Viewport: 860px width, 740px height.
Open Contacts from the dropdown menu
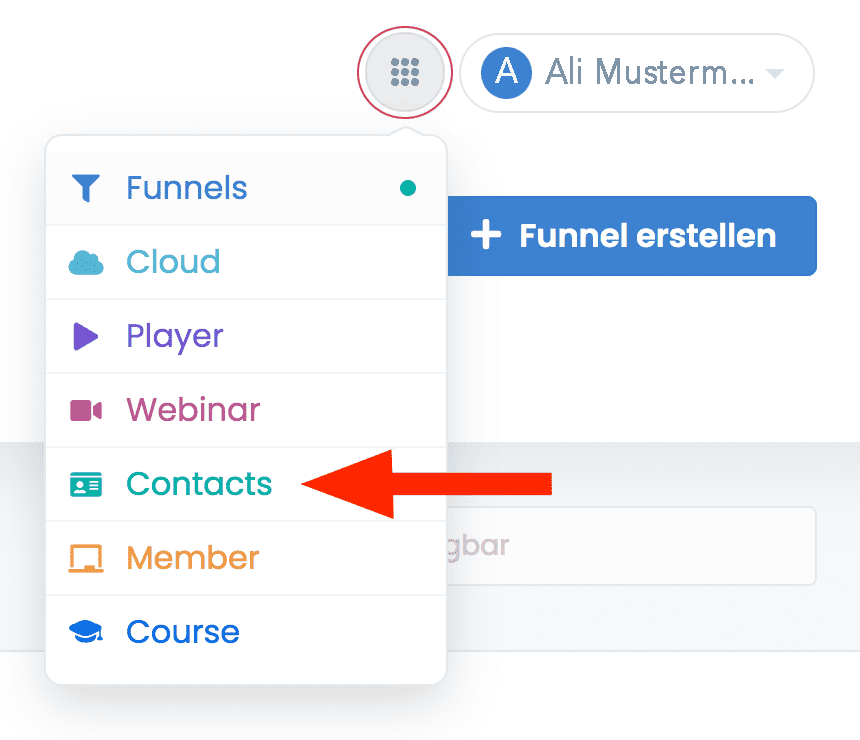(x=199, y=484)
